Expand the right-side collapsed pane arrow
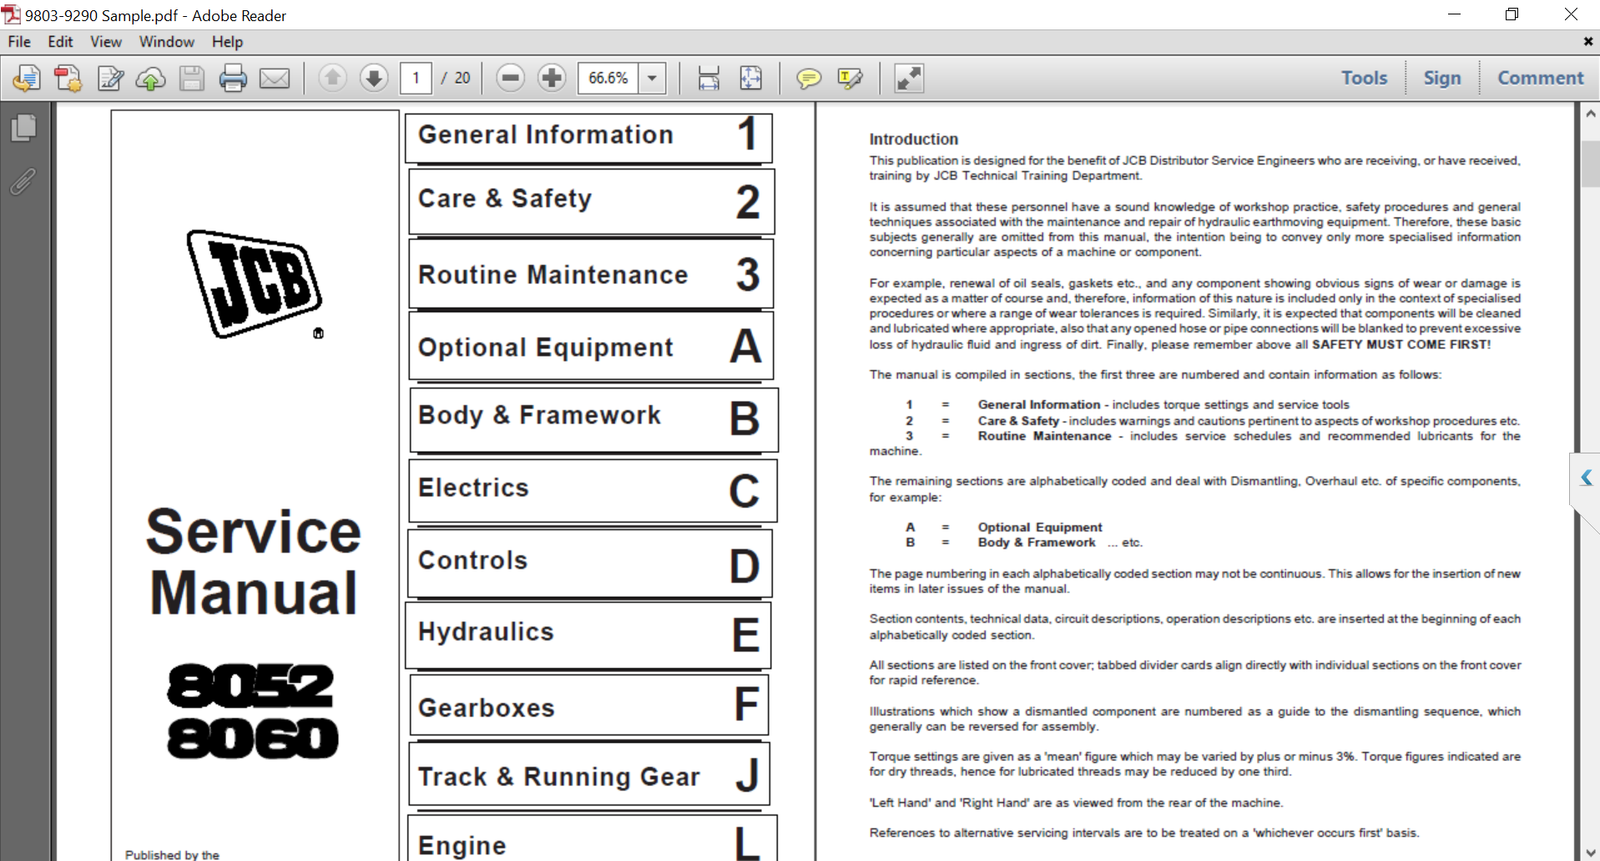The height and width of the screenshot is (861, 1600). [1586, 478]
